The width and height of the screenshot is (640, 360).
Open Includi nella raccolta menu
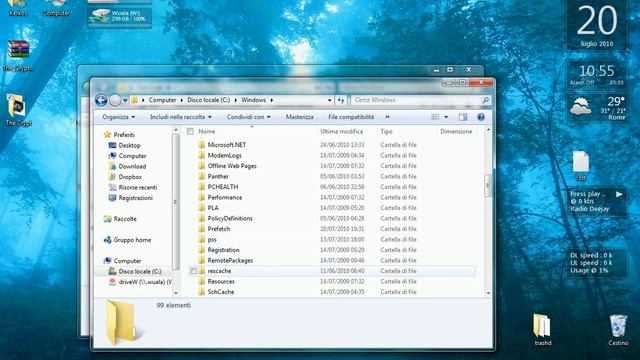(x=180, y=117)
